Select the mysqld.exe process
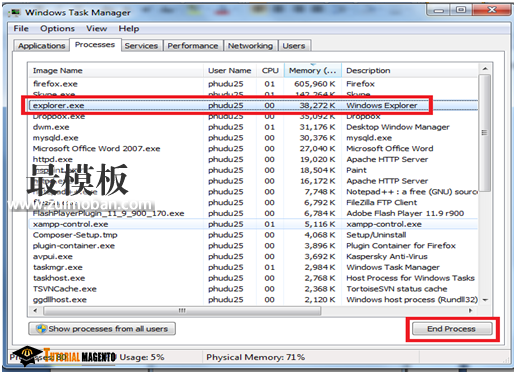This screenshot has height=374, width=516. (x=253, y=138)
